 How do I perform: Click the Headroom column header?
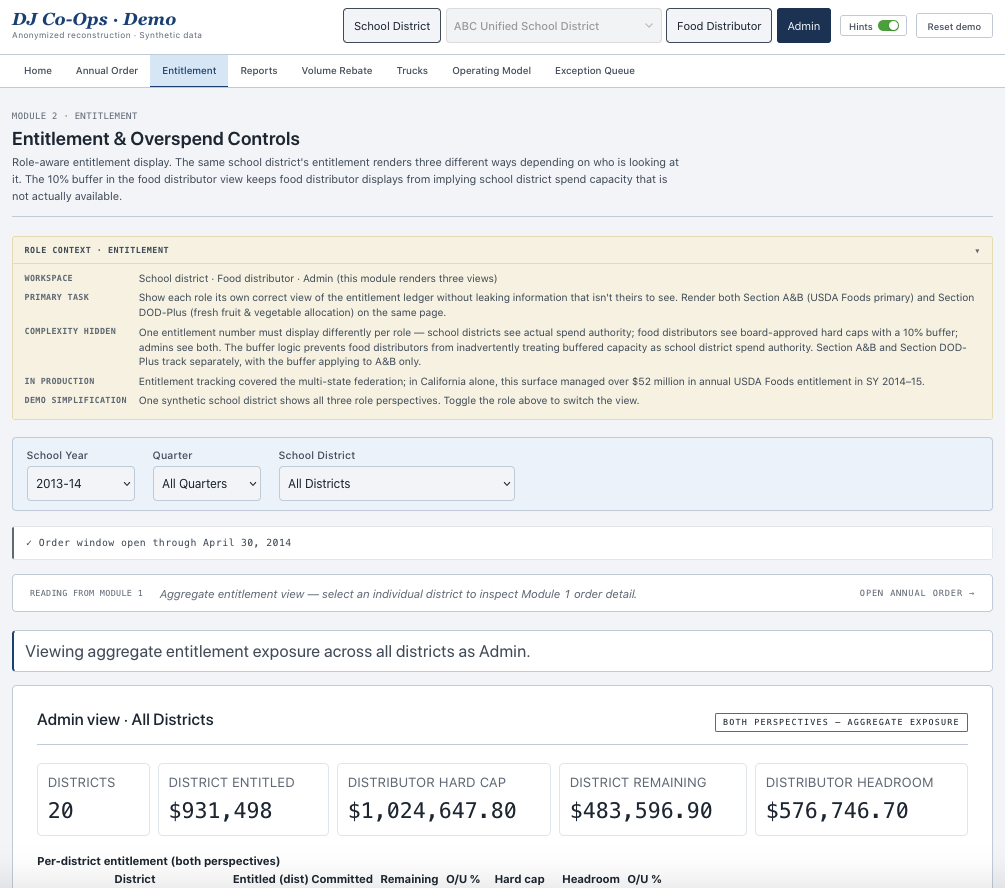pos(591,879)
